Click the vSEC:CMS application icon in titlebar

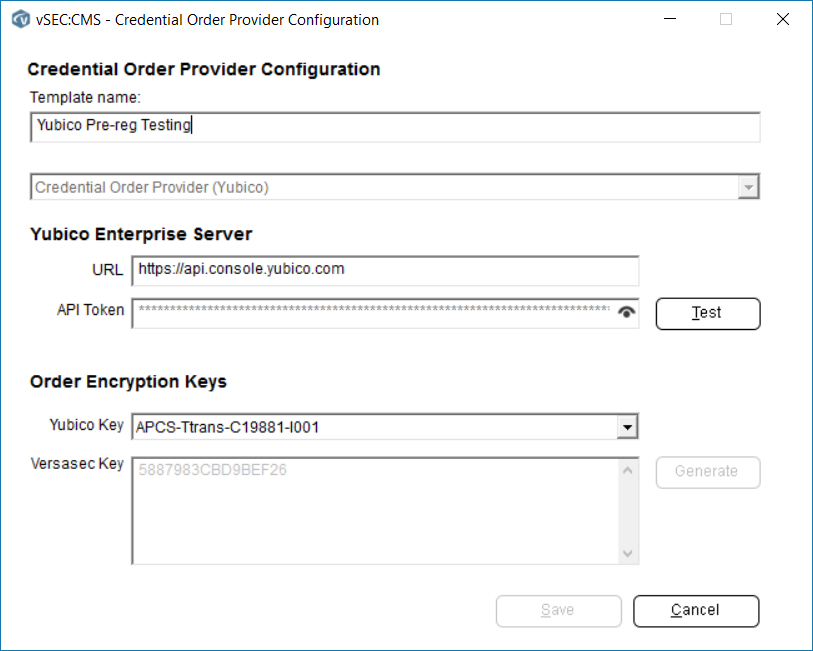20,19
